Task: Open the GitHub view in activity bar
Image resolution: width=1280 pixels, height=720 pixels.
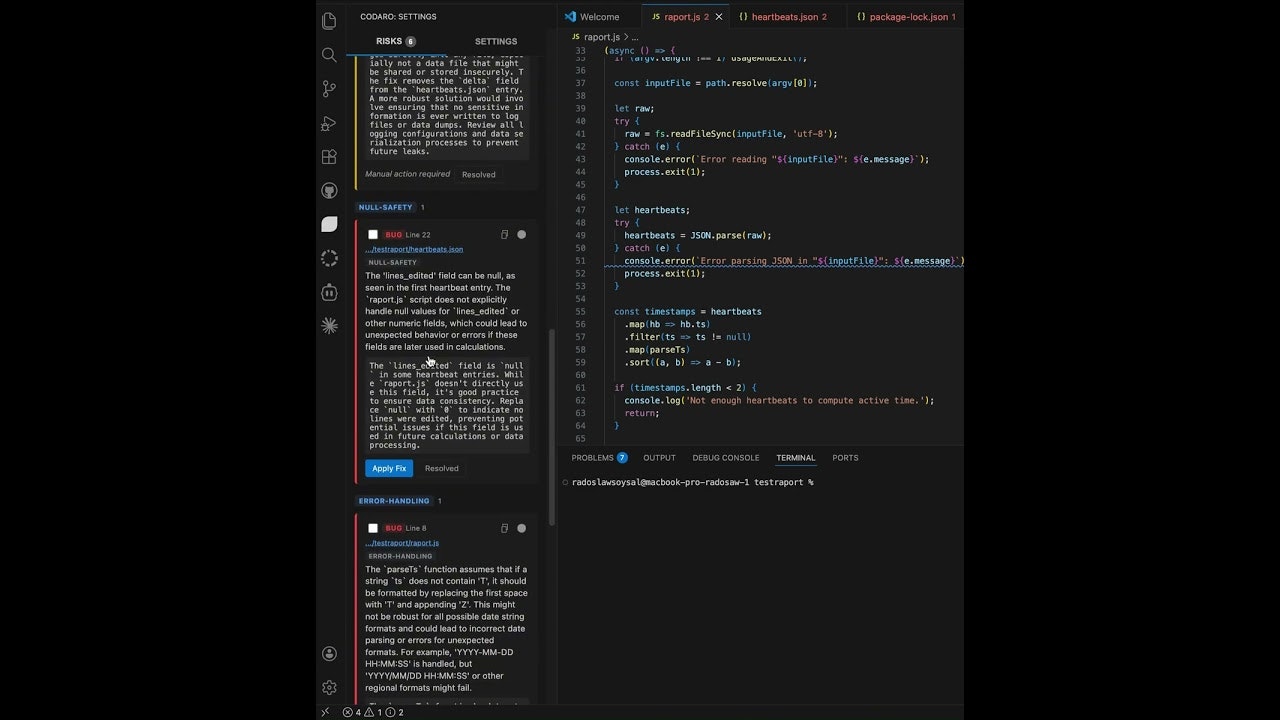Action: pos(329,191)
